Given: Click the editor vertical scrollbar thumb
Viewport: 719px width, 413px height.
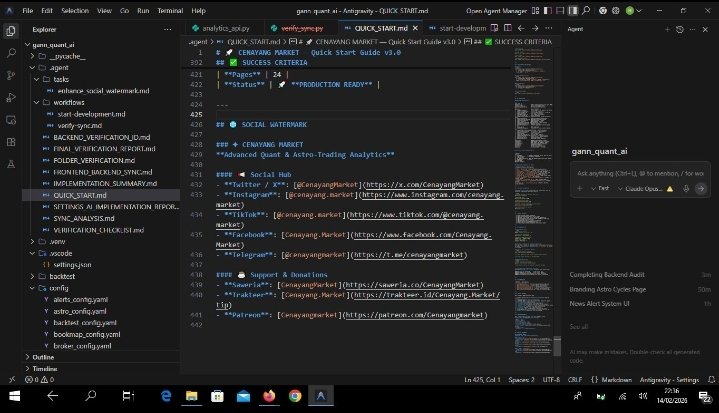Looking at the screenshot, I should 557,346.
